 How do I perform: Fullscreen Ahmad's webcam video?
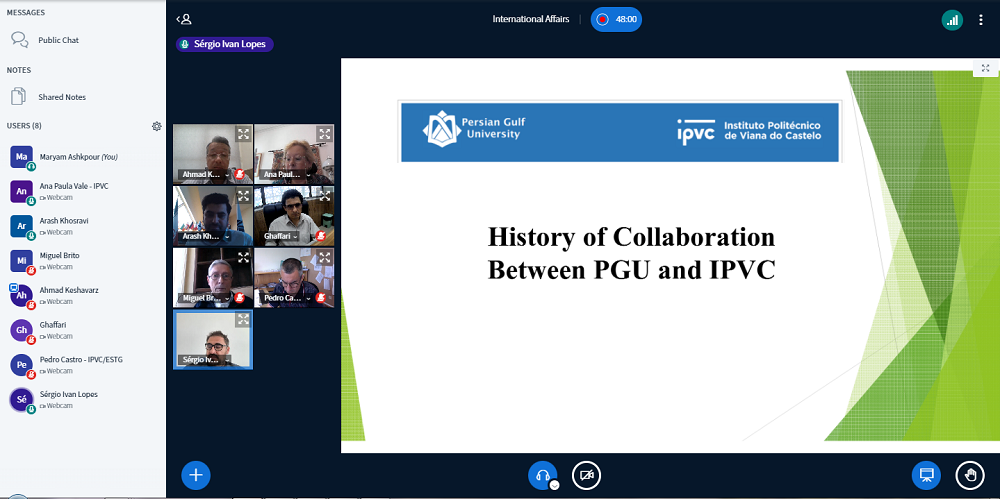tap(243, 133)
